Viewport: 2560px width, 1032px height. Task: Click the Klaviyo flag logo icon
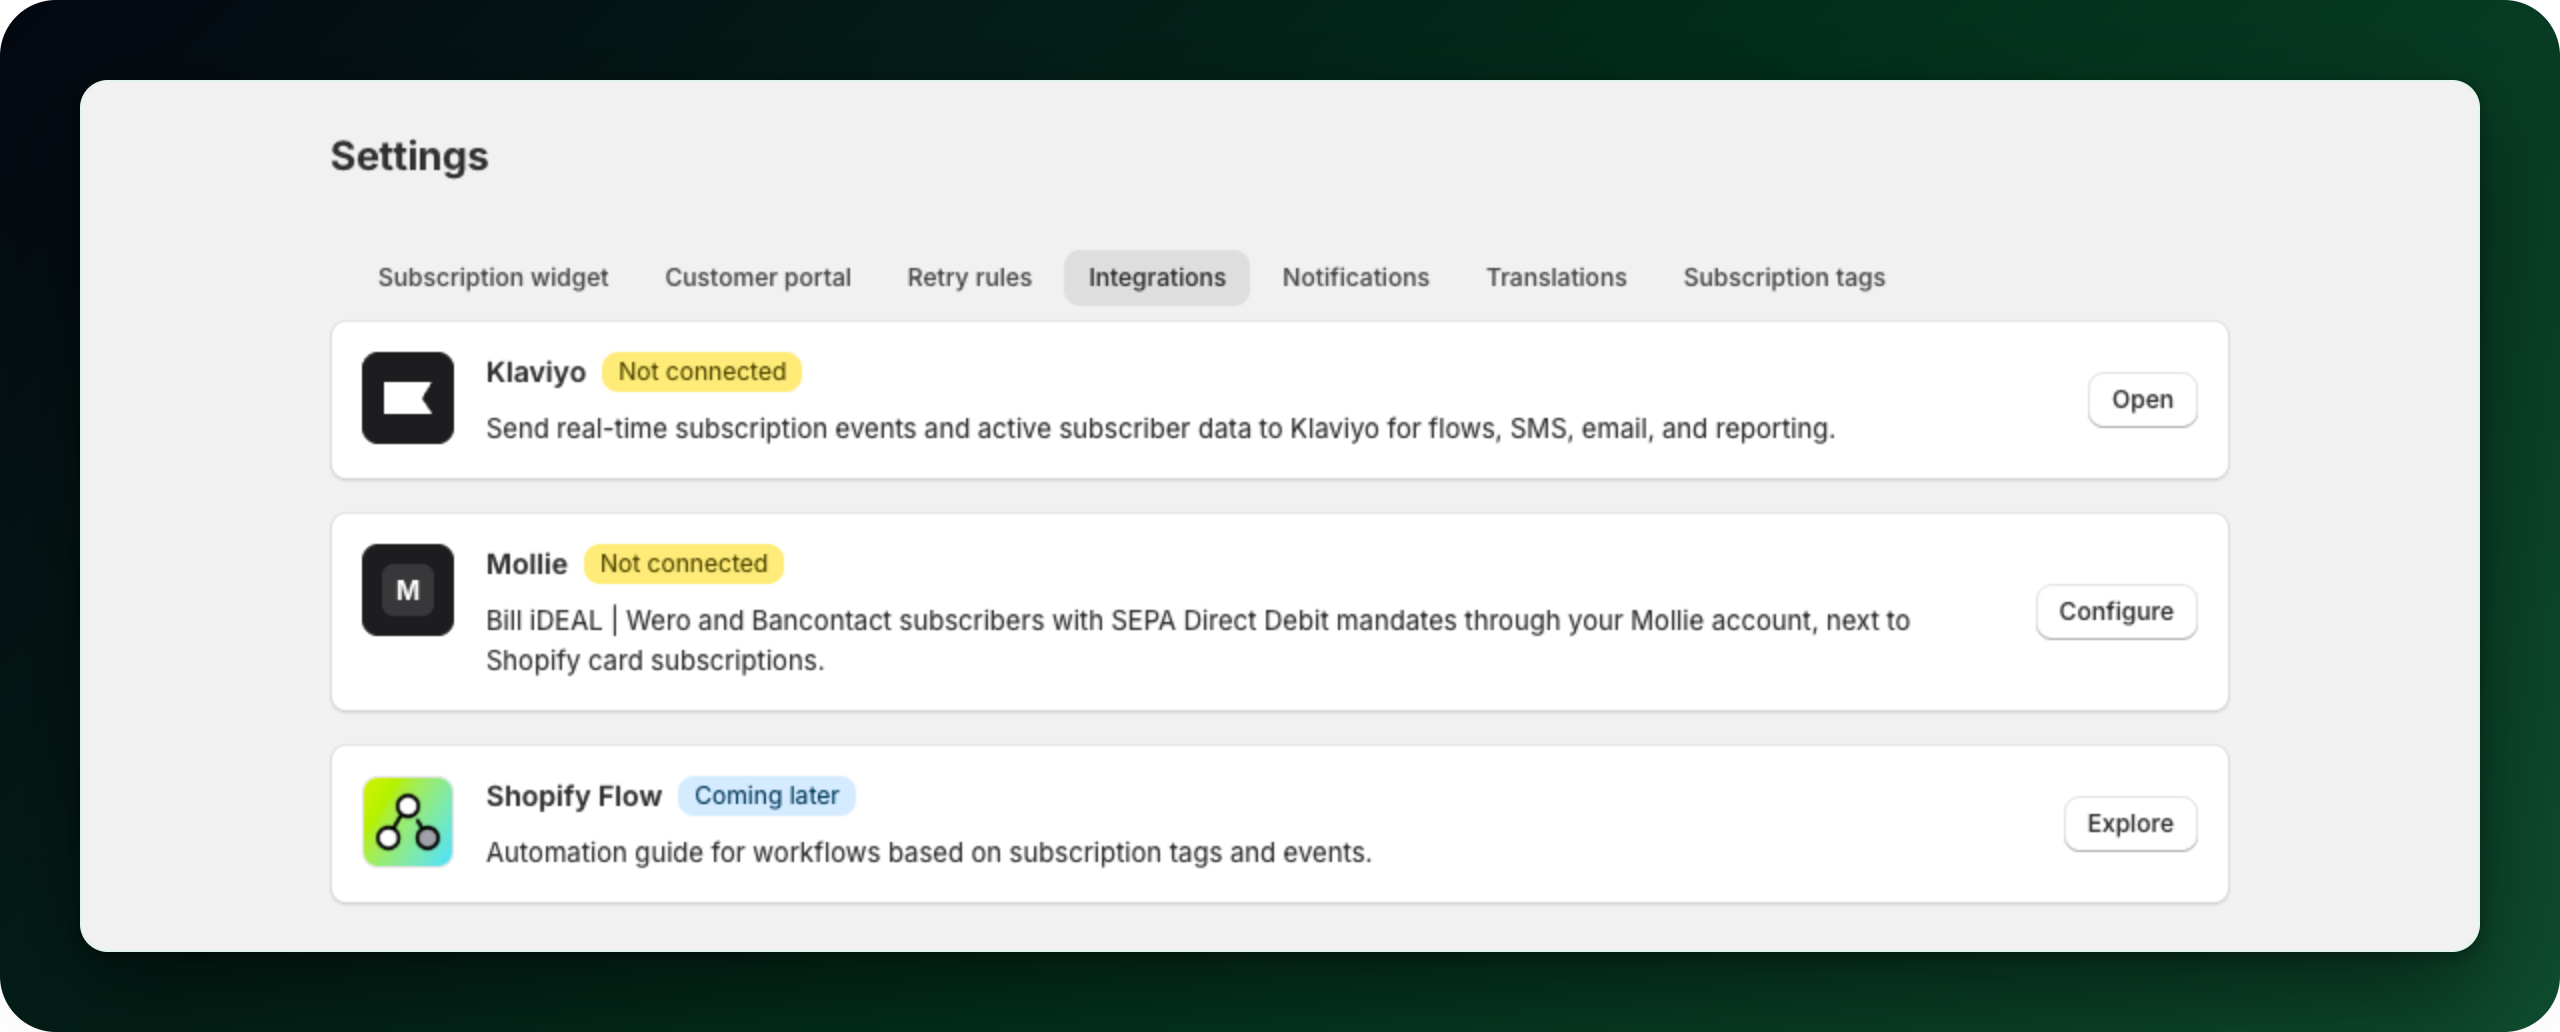click(x=408, y=398)
